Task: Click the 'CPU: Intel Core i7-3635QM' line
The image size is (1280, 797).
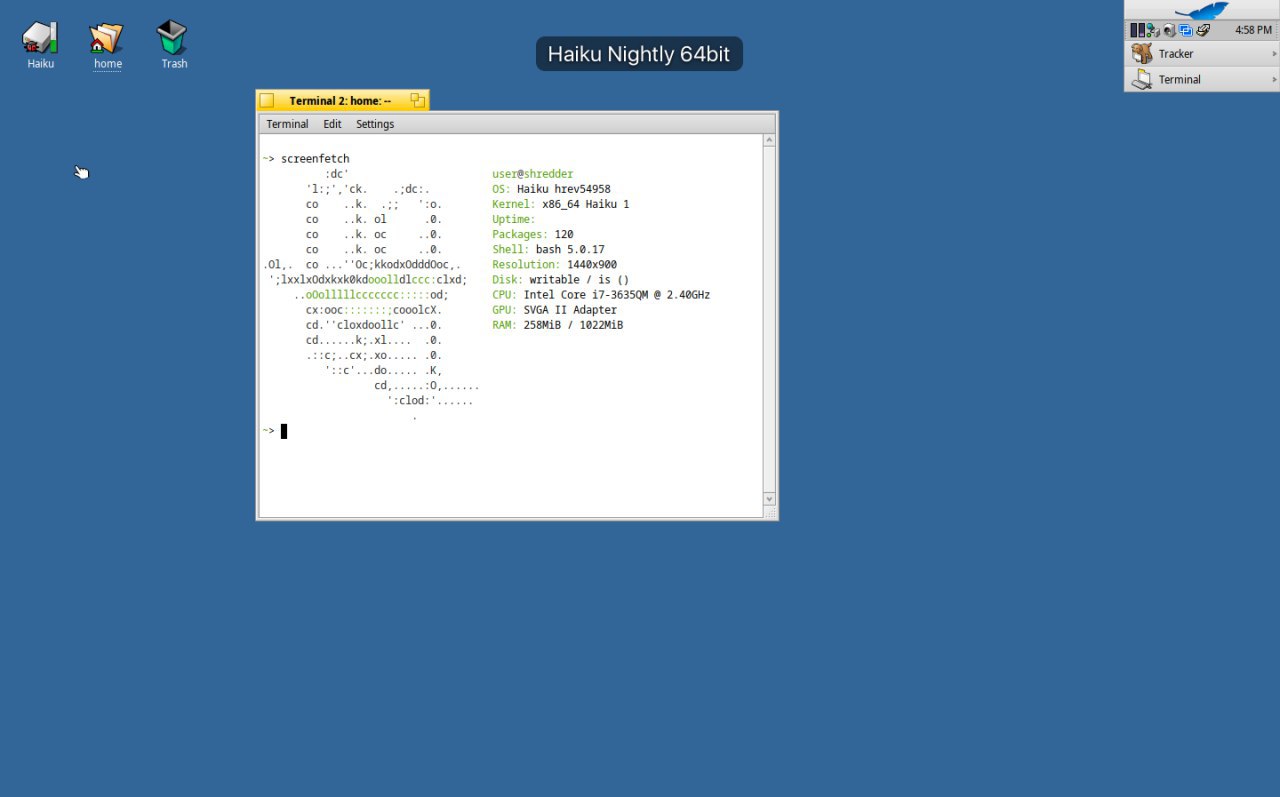Action: 601,295
